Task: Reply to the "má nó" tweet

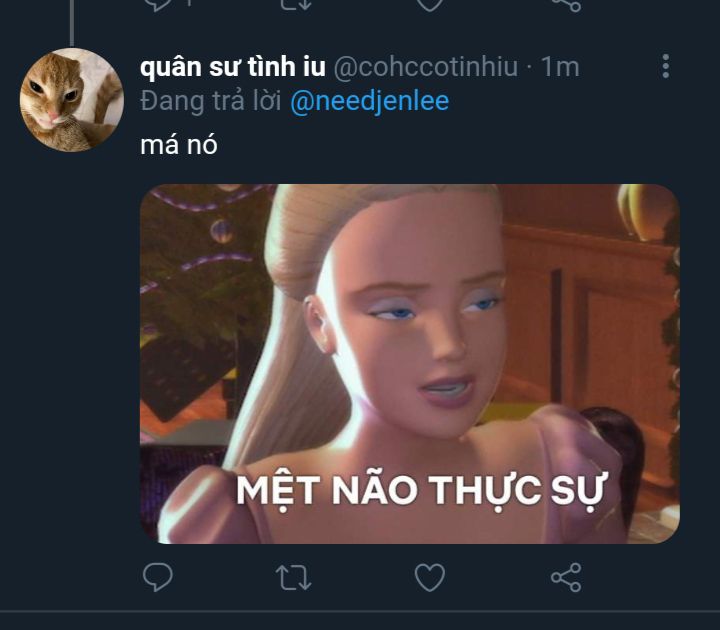Action: [158, 577]
